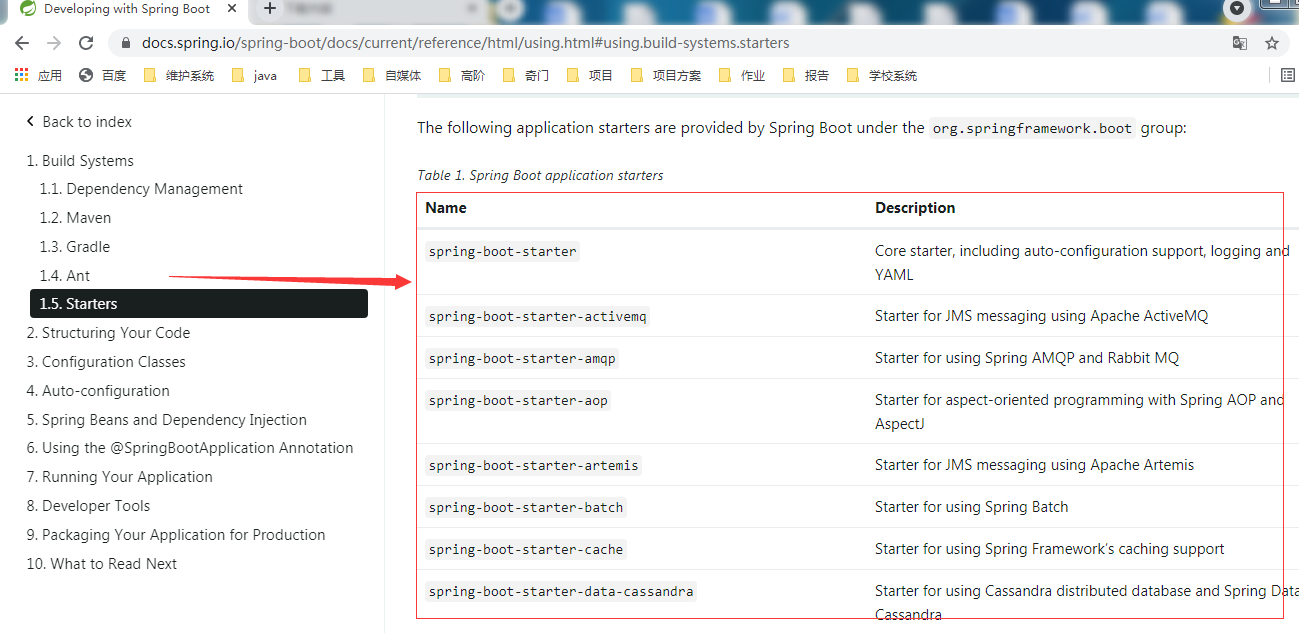
Task: Select the Developing with Spring Boot tab
Action: coord(125,9)
